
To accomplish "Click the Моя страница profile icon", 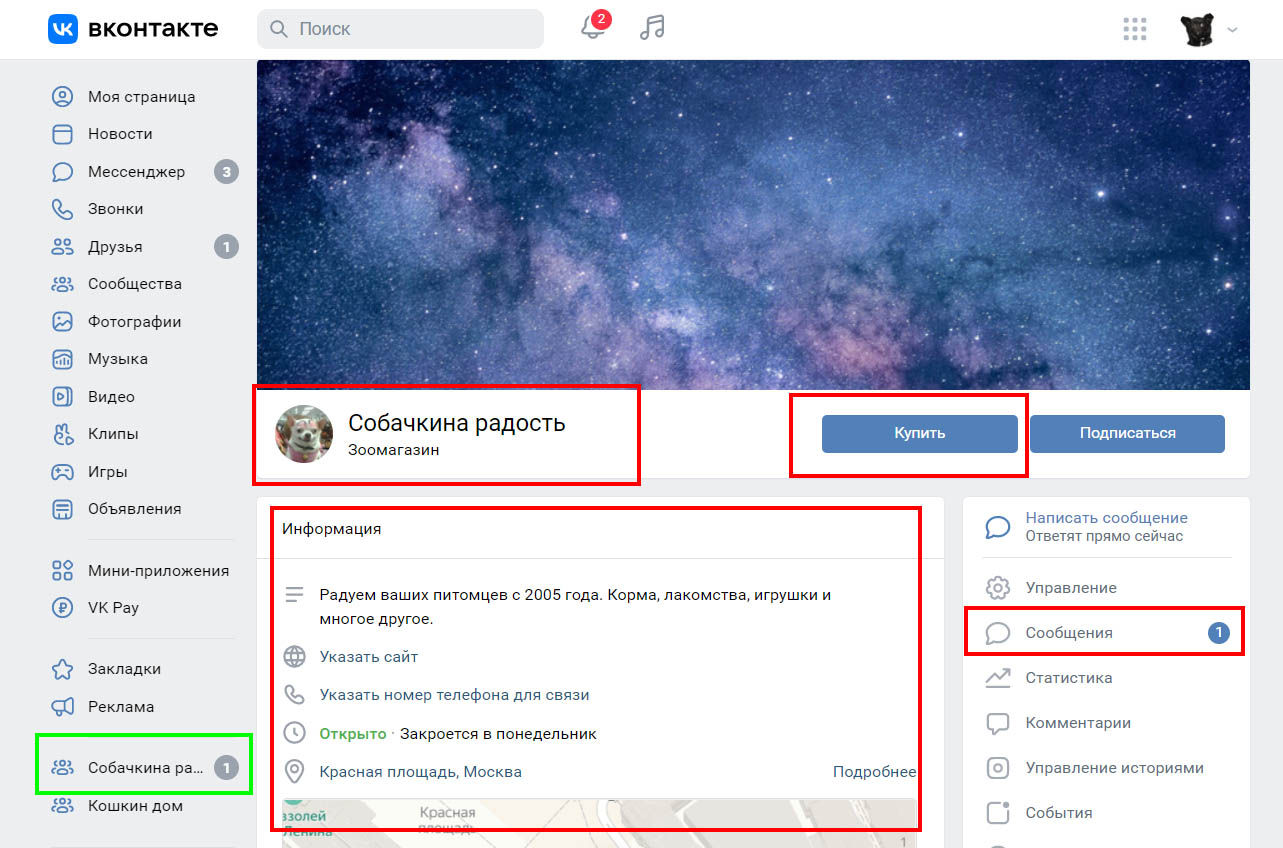I will pyautogui.click(x=63, y=97).
